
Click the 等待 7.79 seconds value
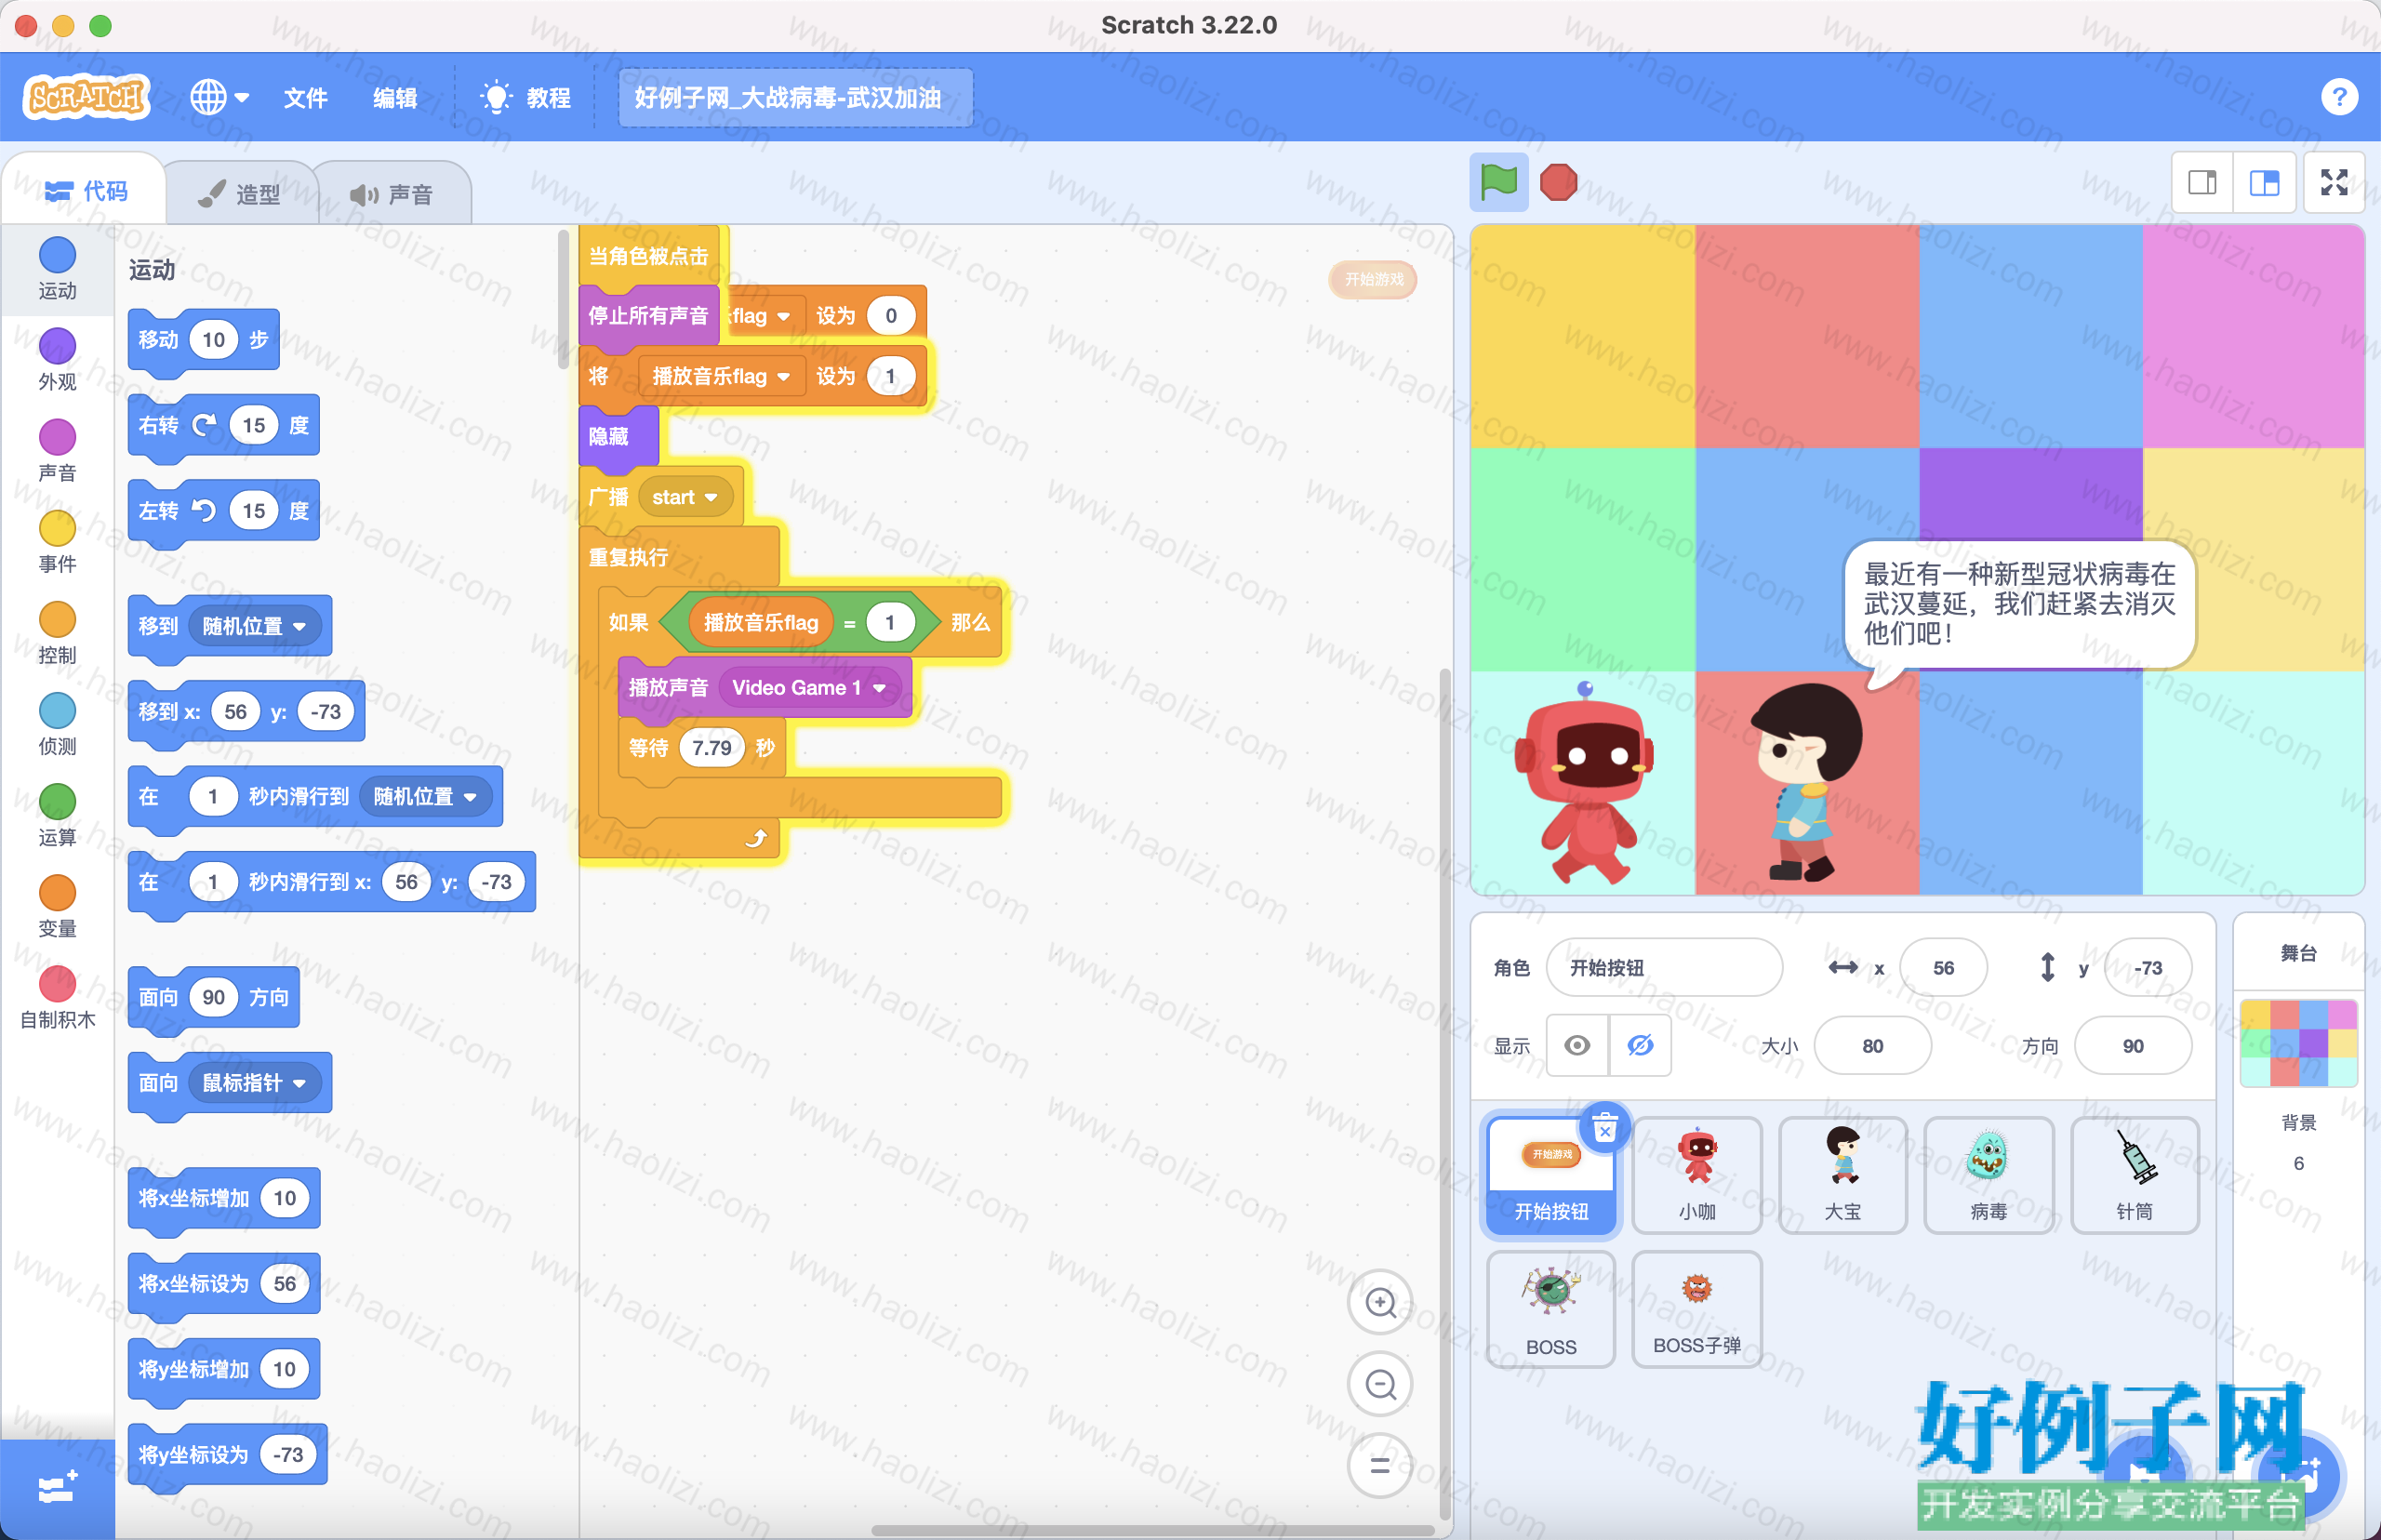point(711,748)
